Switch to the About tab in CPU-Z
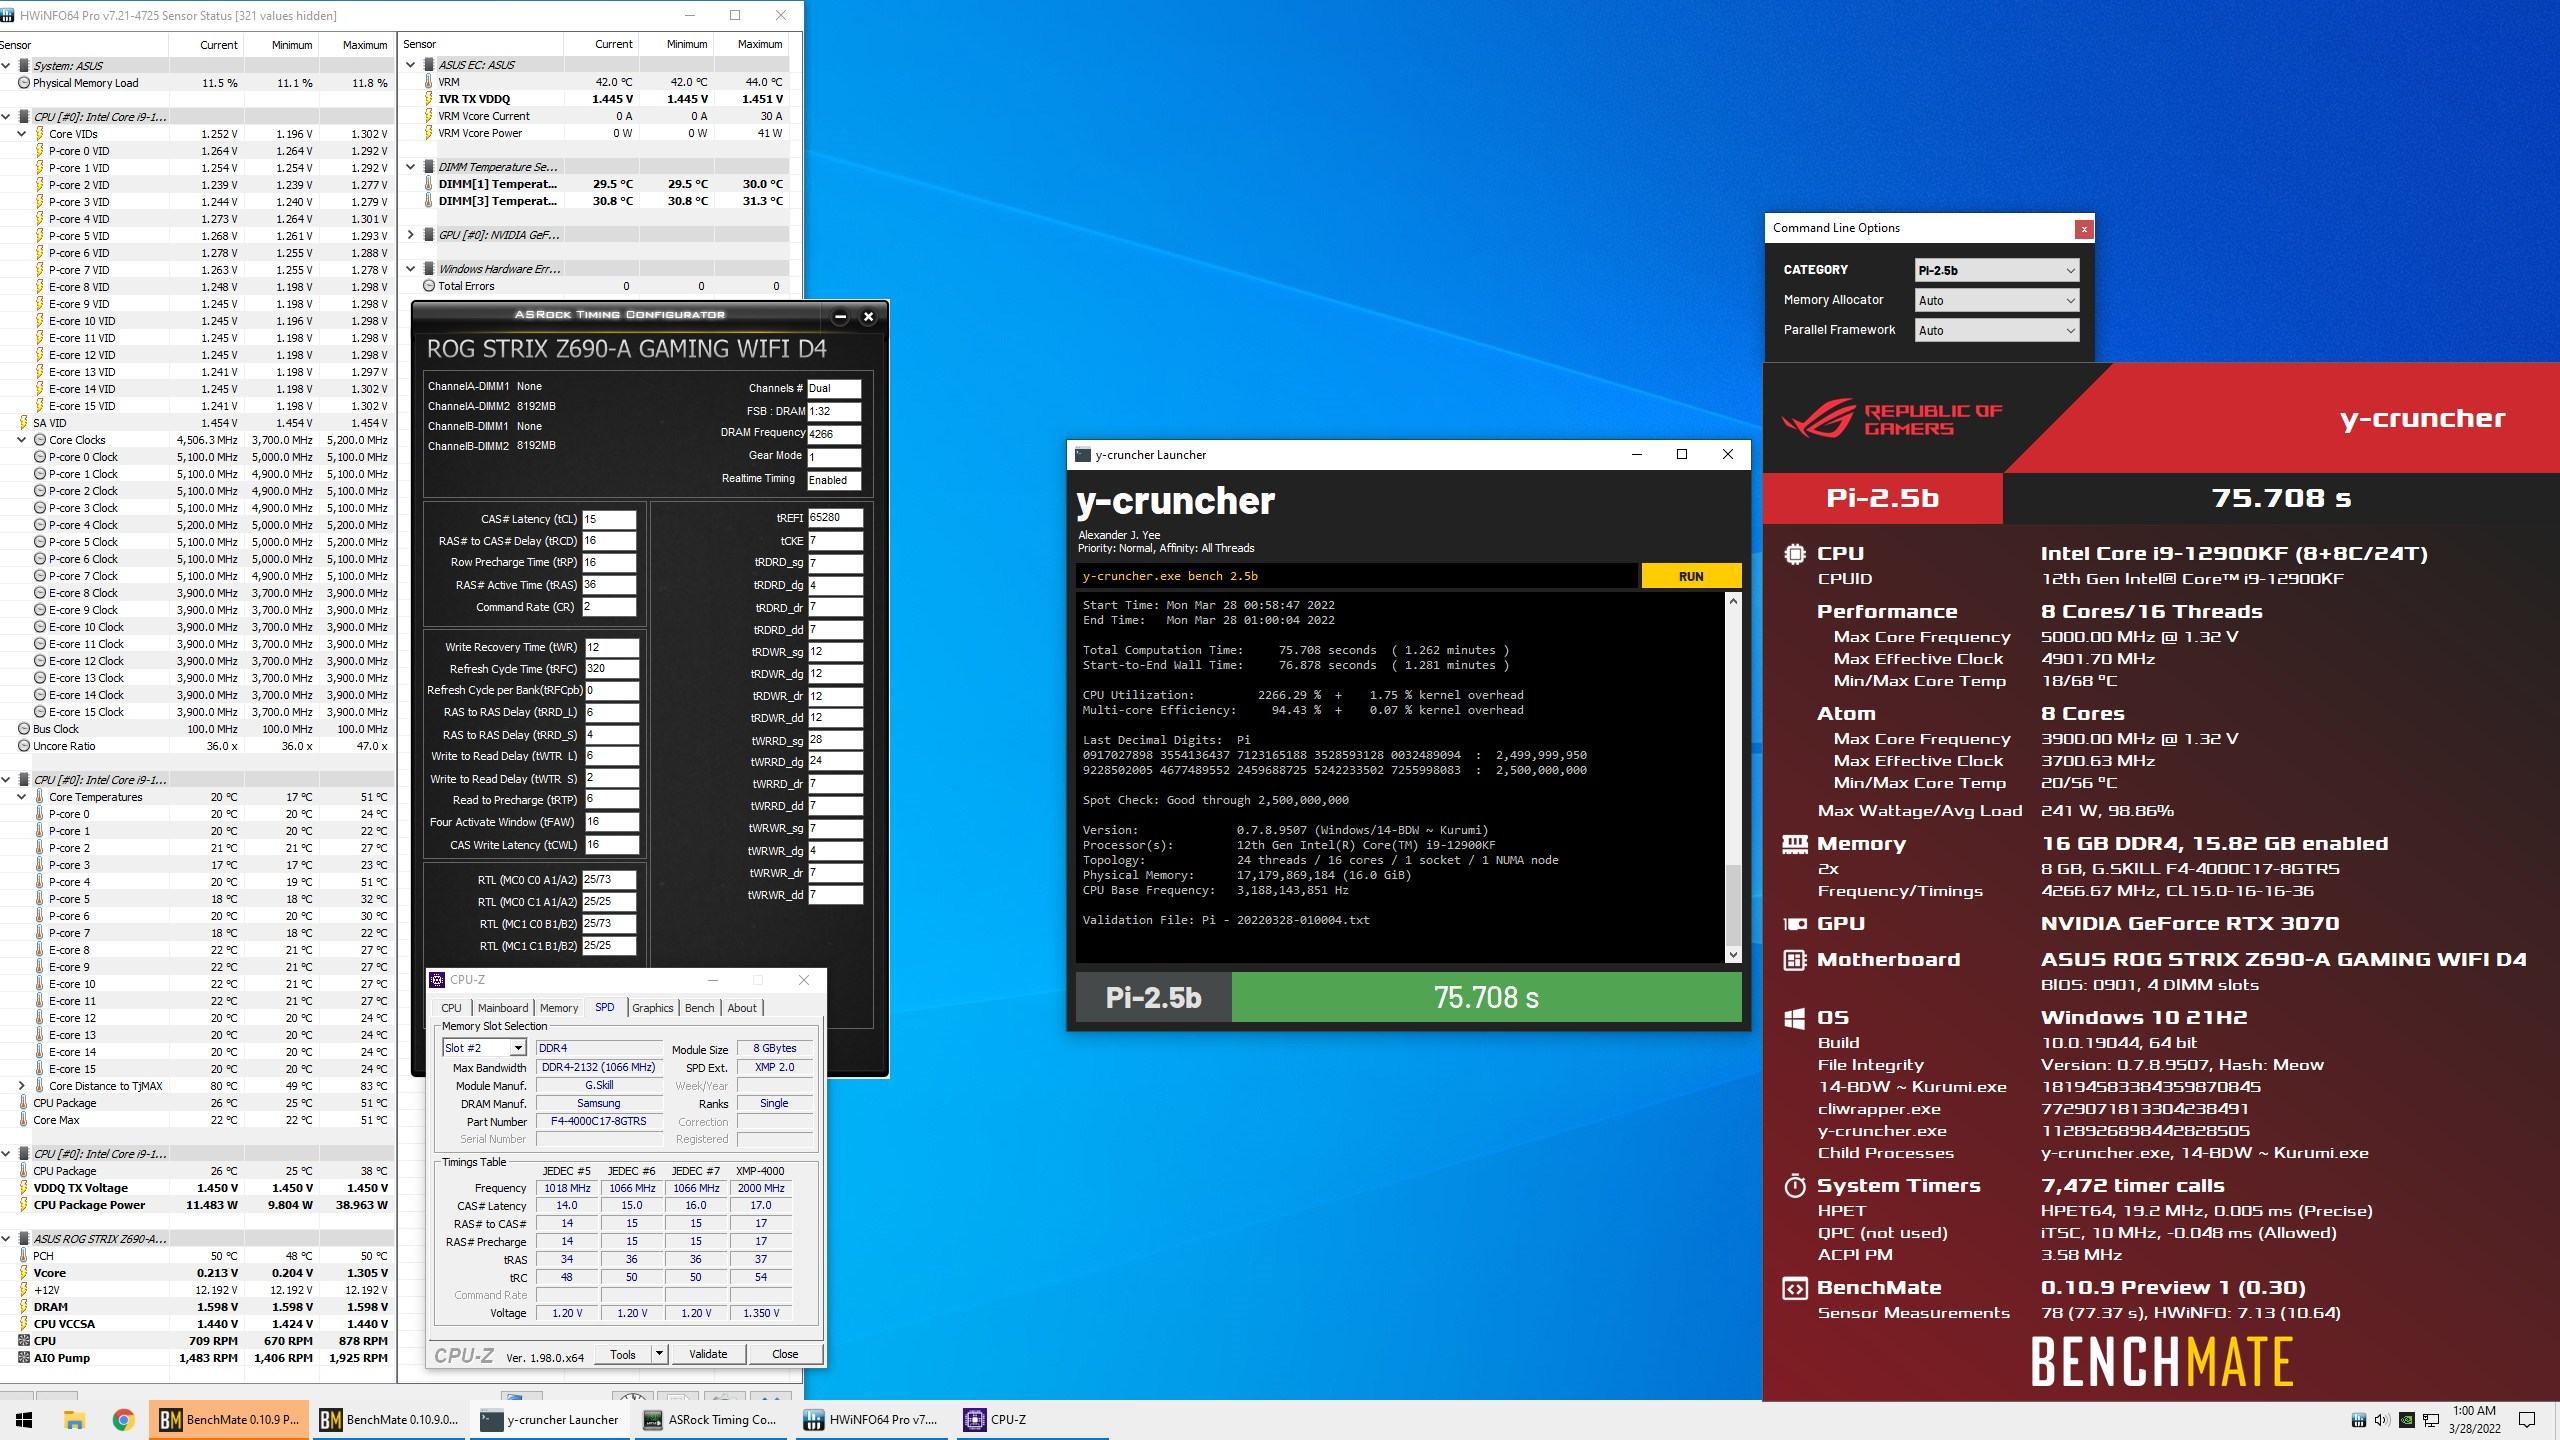Image resolution: width=2560 pixels, height=1440 pixels. (x=742, y=1008)
